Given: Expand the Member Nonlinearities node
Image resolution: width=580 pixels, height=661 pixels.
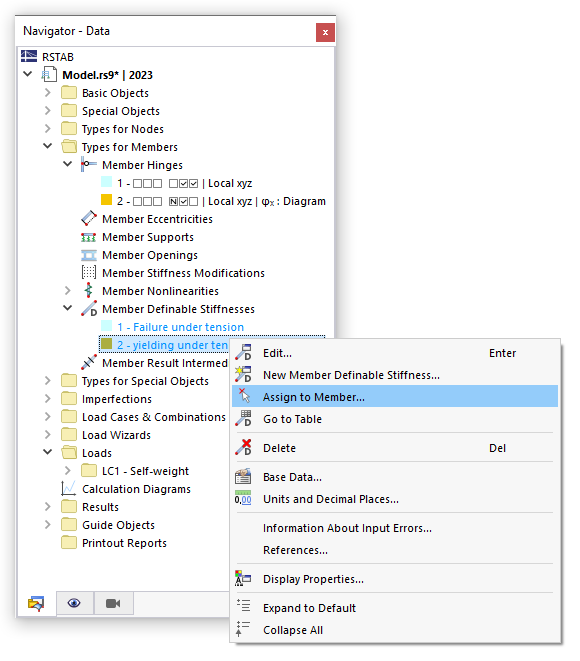Looking at the screenshot, I should (67, 290).
